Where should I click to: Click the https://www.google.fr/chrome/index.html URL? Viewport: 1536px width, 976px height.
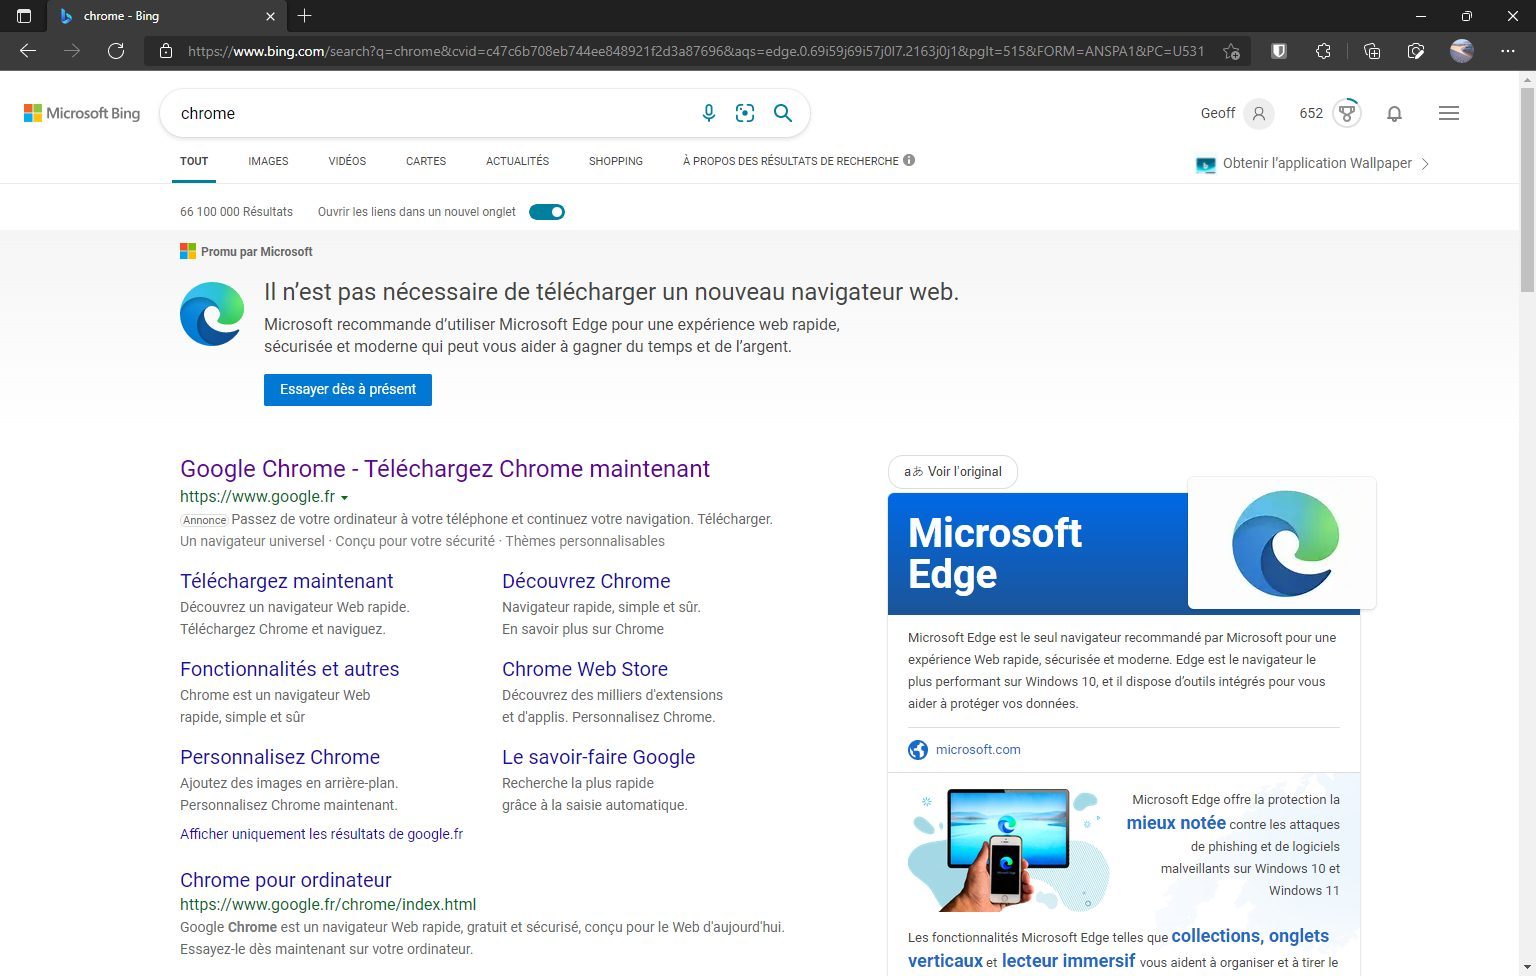328,904
